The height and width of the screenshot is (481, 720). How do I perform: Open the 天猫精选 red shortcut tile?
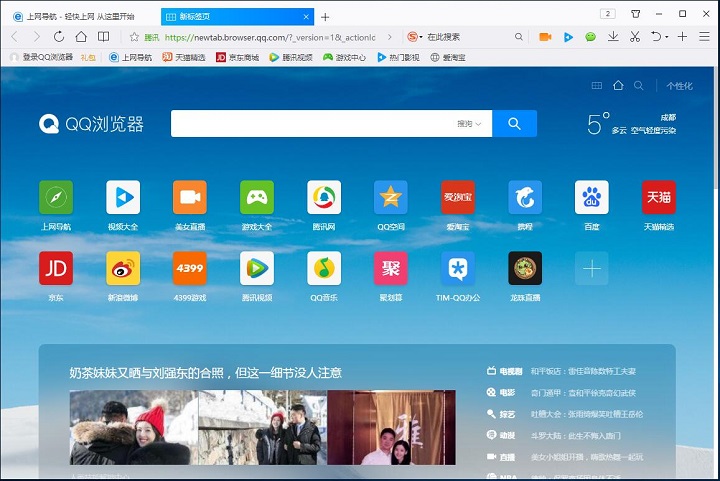[659, 197]
